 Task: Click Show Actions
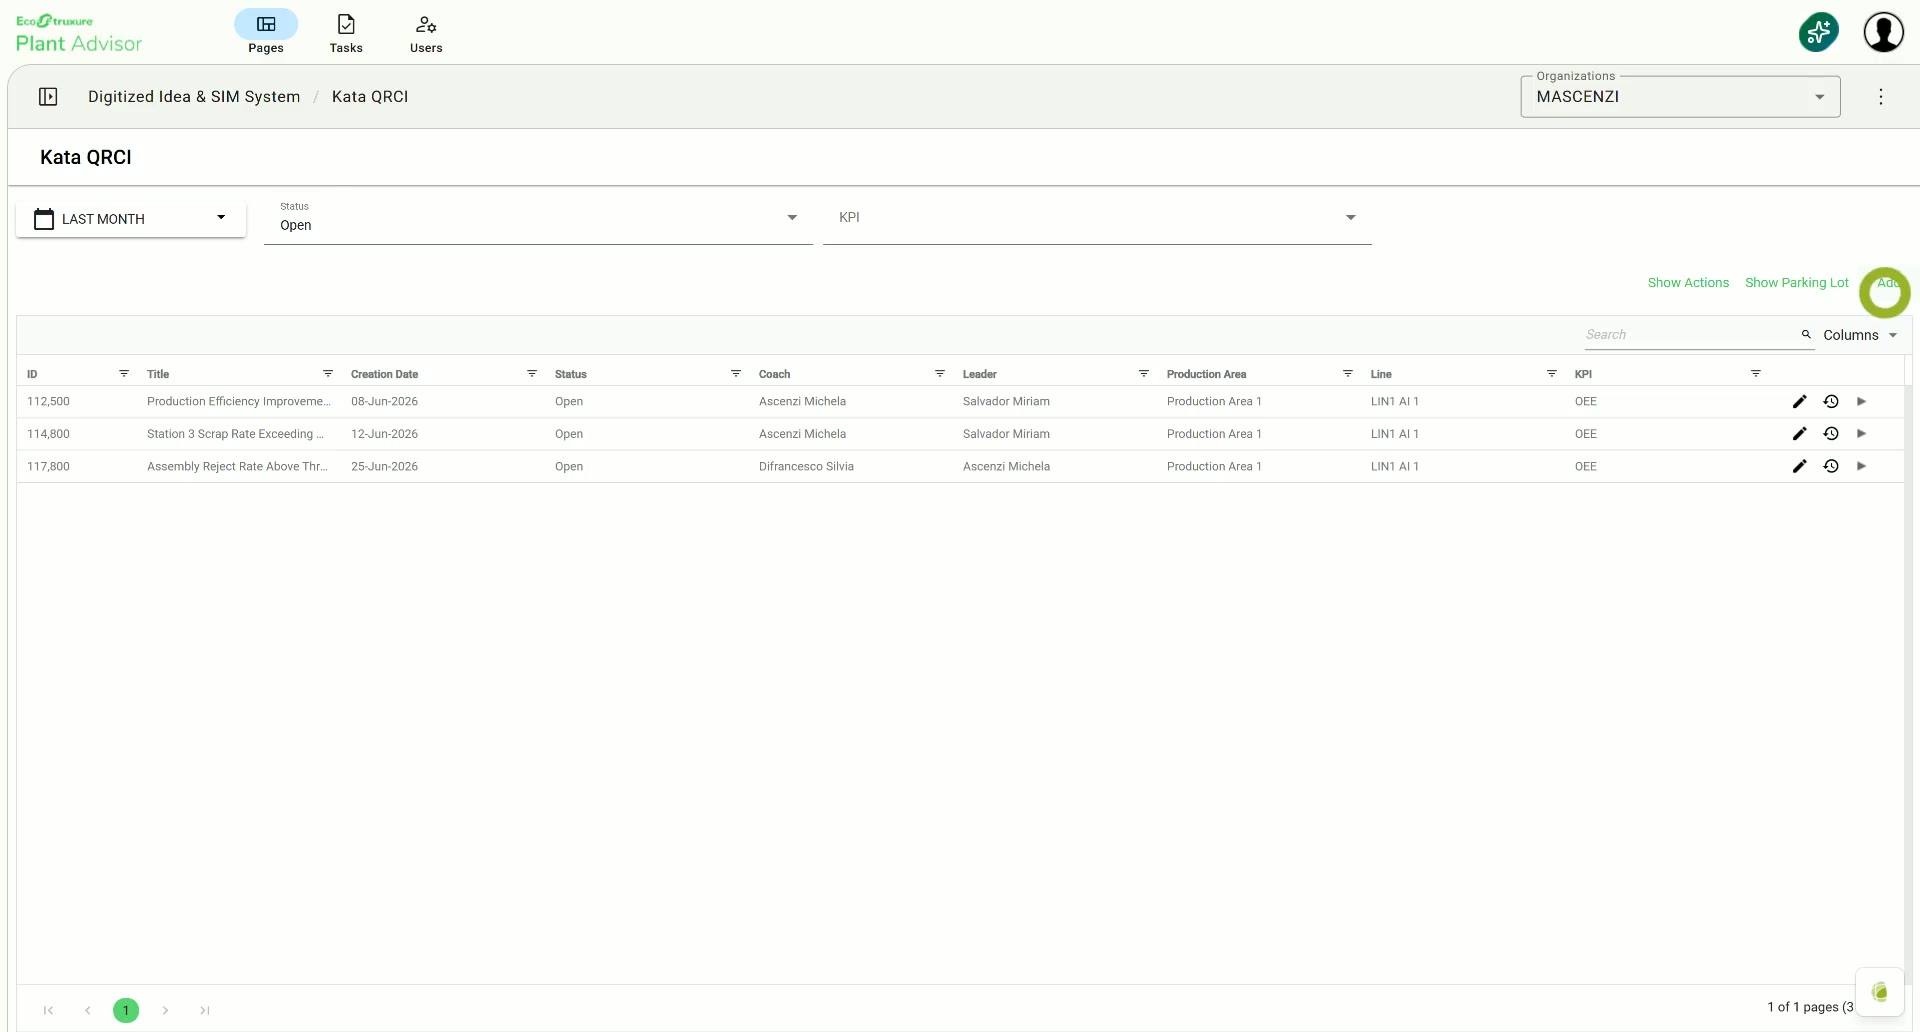point(1688,283)
